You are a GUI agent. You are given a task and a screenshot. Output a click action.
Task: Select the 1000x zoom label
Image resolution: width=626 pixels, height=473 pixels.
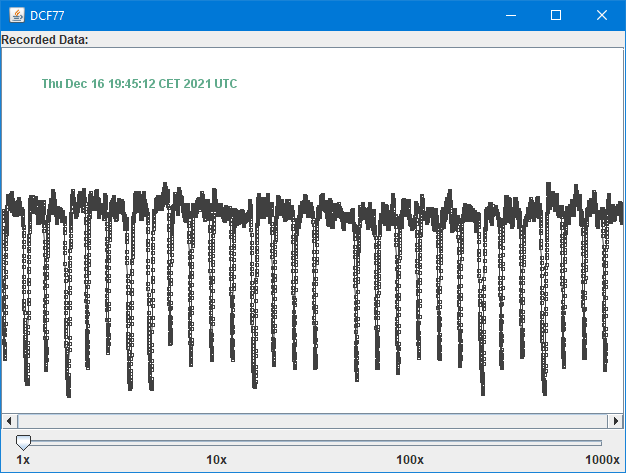click(x=602, y=459)
